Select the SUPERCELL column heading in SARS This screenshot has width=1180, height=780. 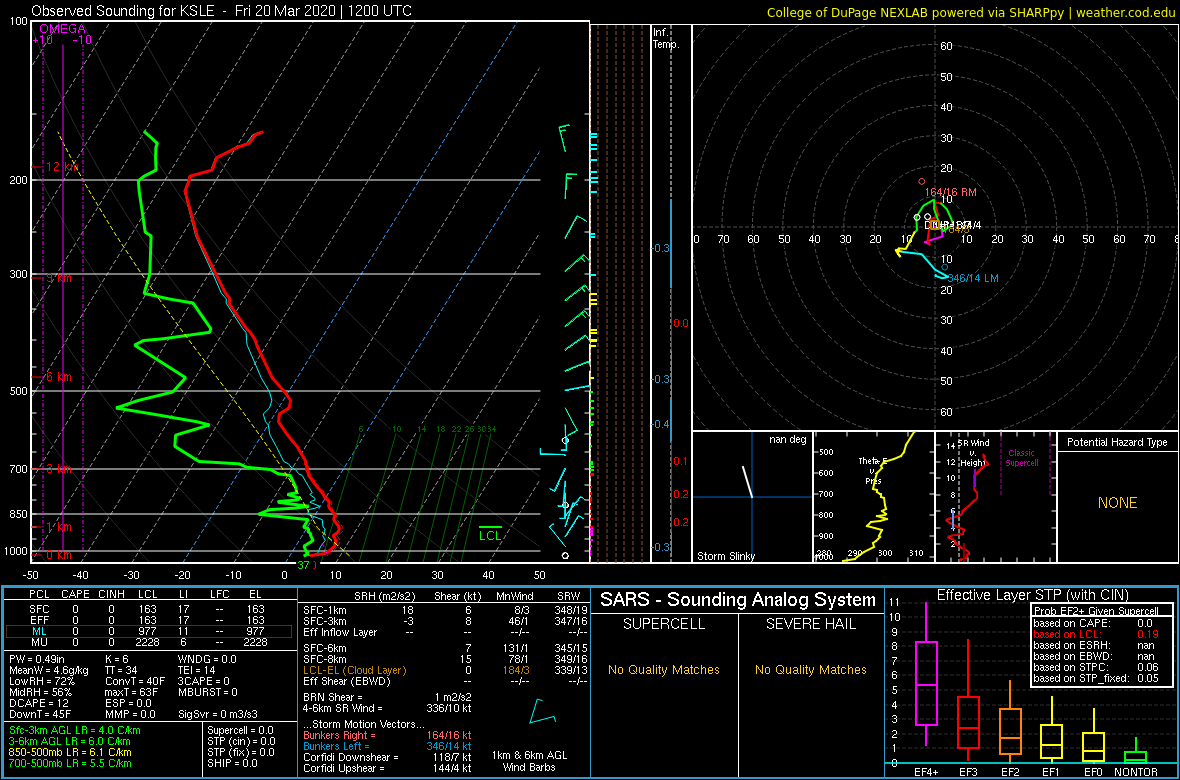point(662,626)
